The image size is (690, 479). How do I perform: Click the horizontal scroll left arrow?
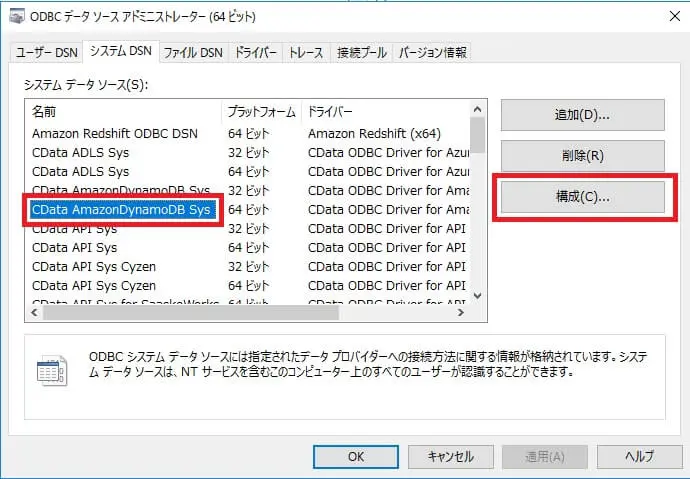(34, 313)
